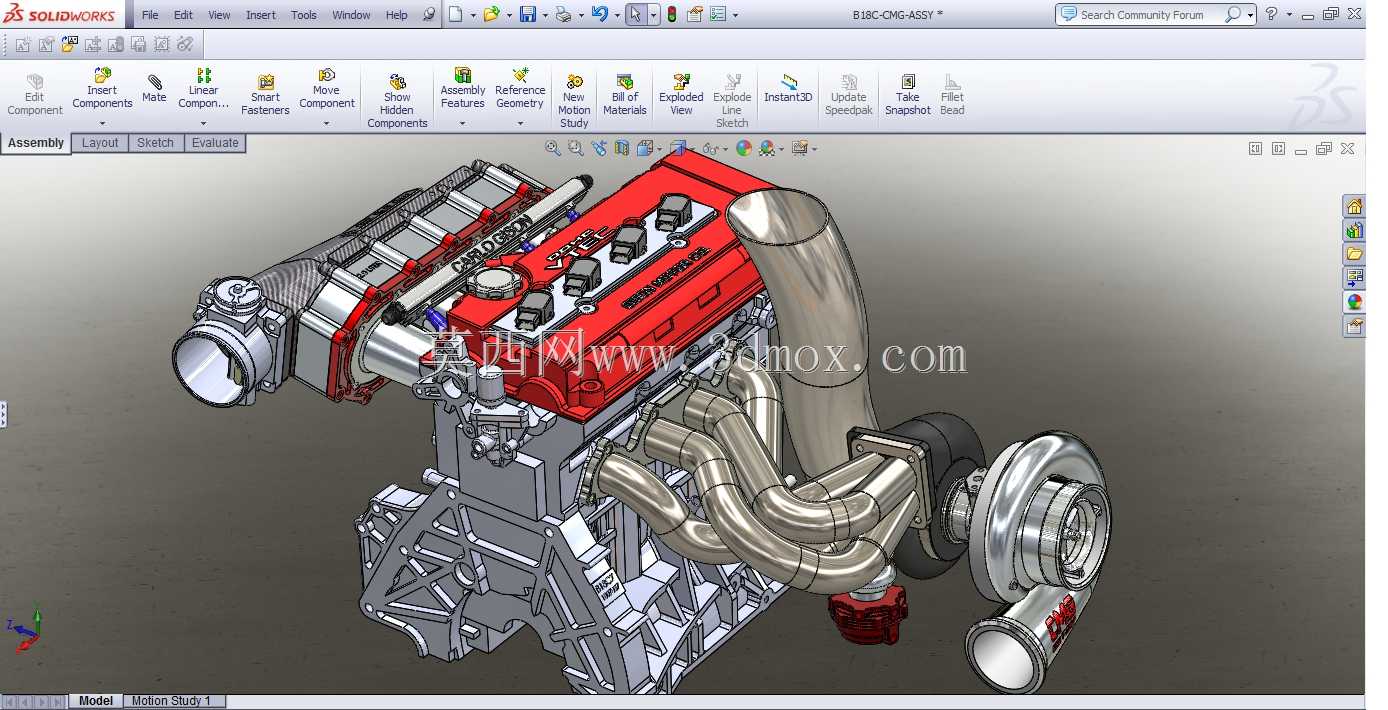Click the Display Style icon
Image resolution: width=1388 pixels, height=710 pixels.
point(677,148)
